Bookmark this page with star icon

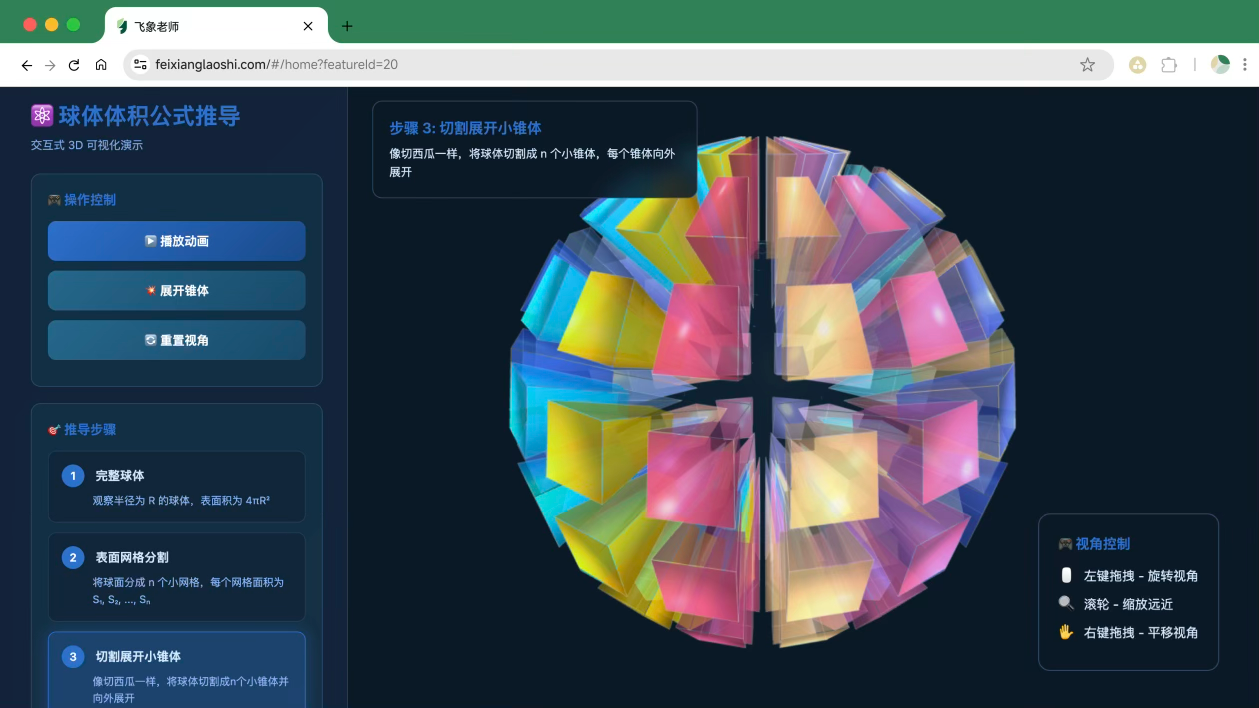[x=1087, y=65]
